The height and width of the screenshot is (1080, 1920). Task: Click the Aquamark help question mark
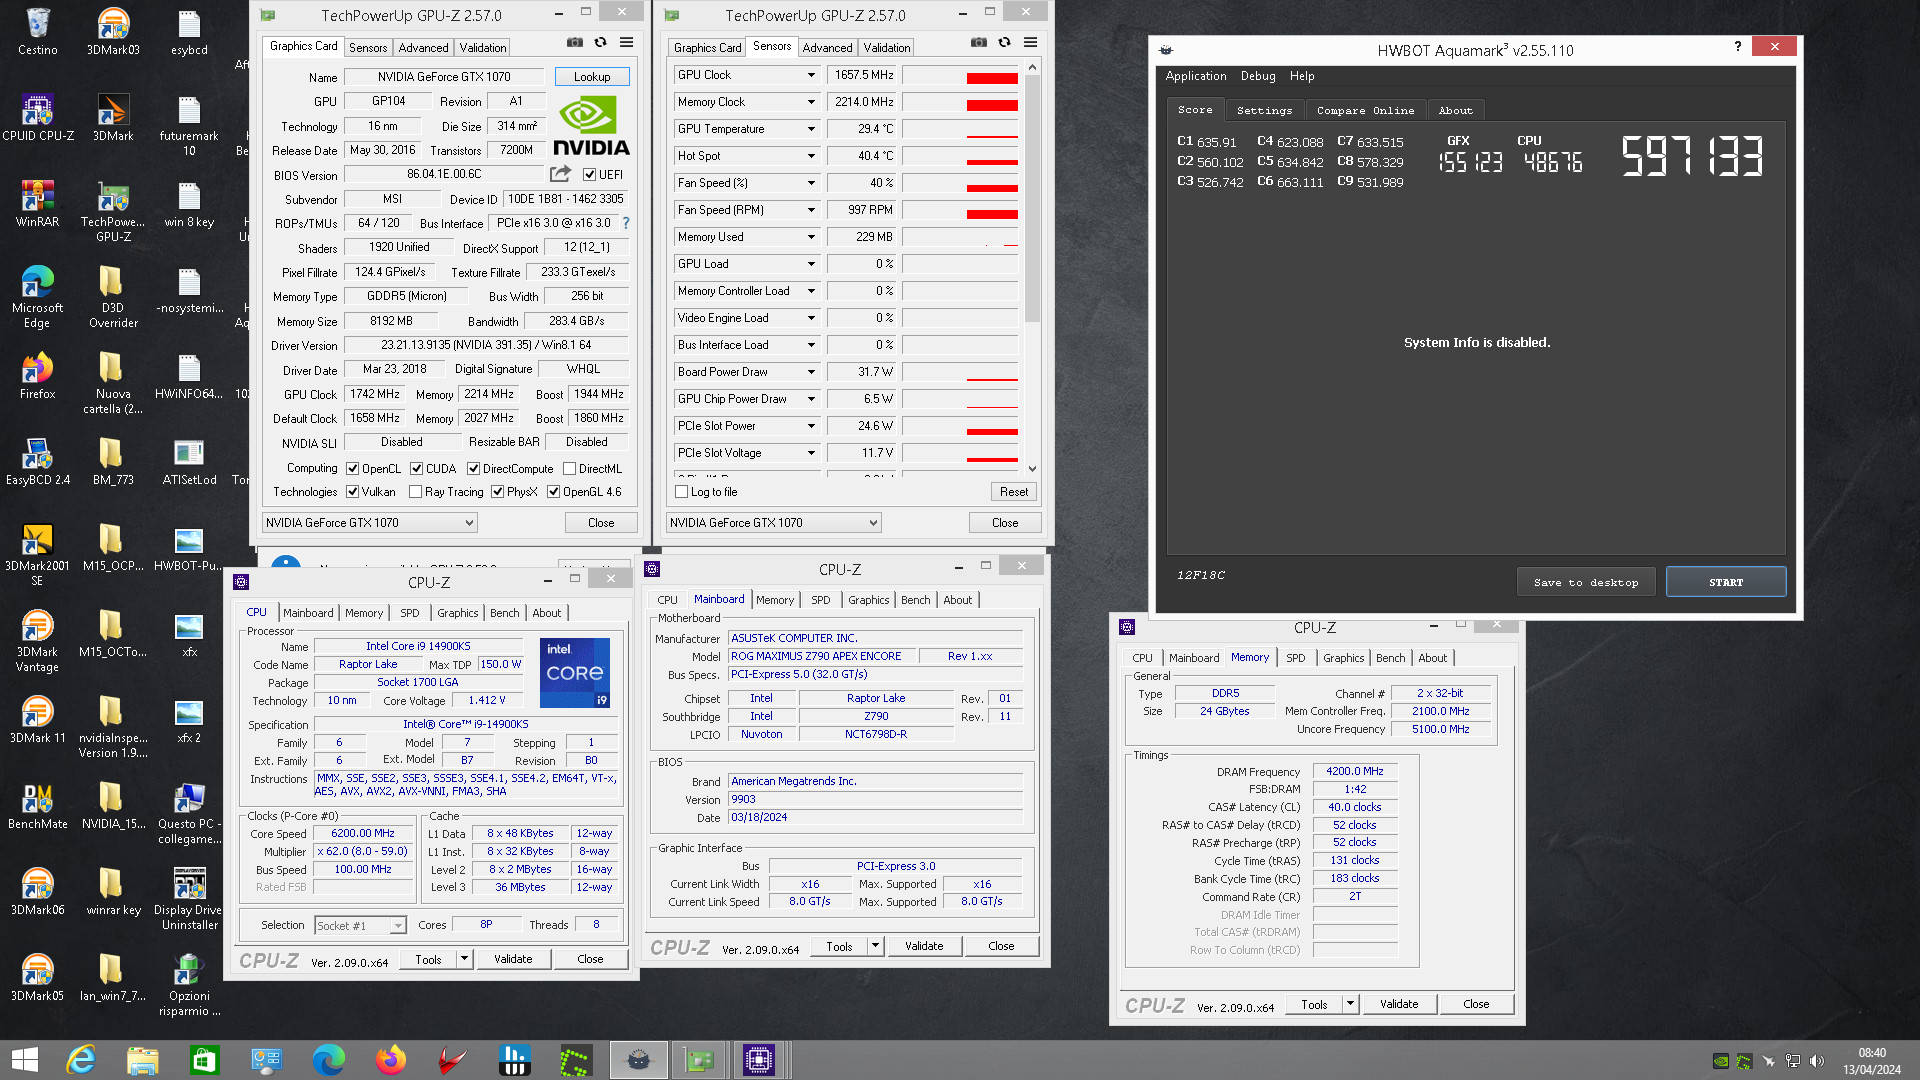[1737, 46]
